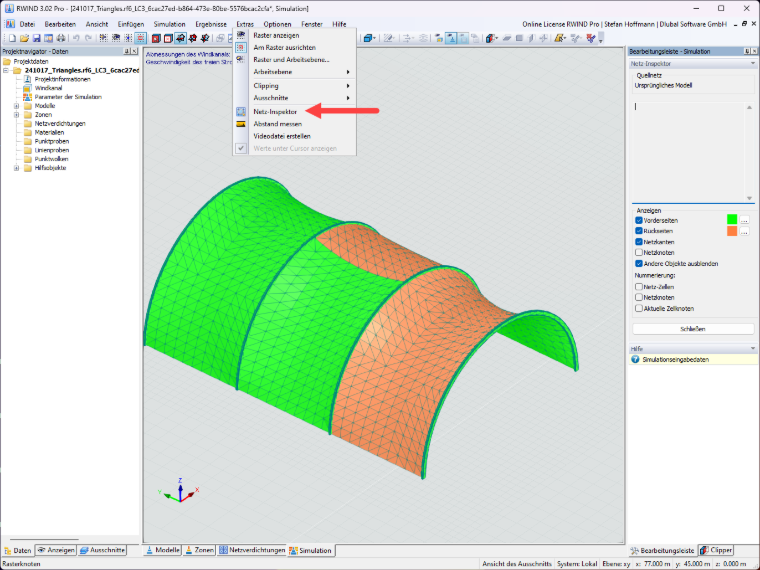
Task: Click the redo arrow in the toolbar
Action: point(88,38)
